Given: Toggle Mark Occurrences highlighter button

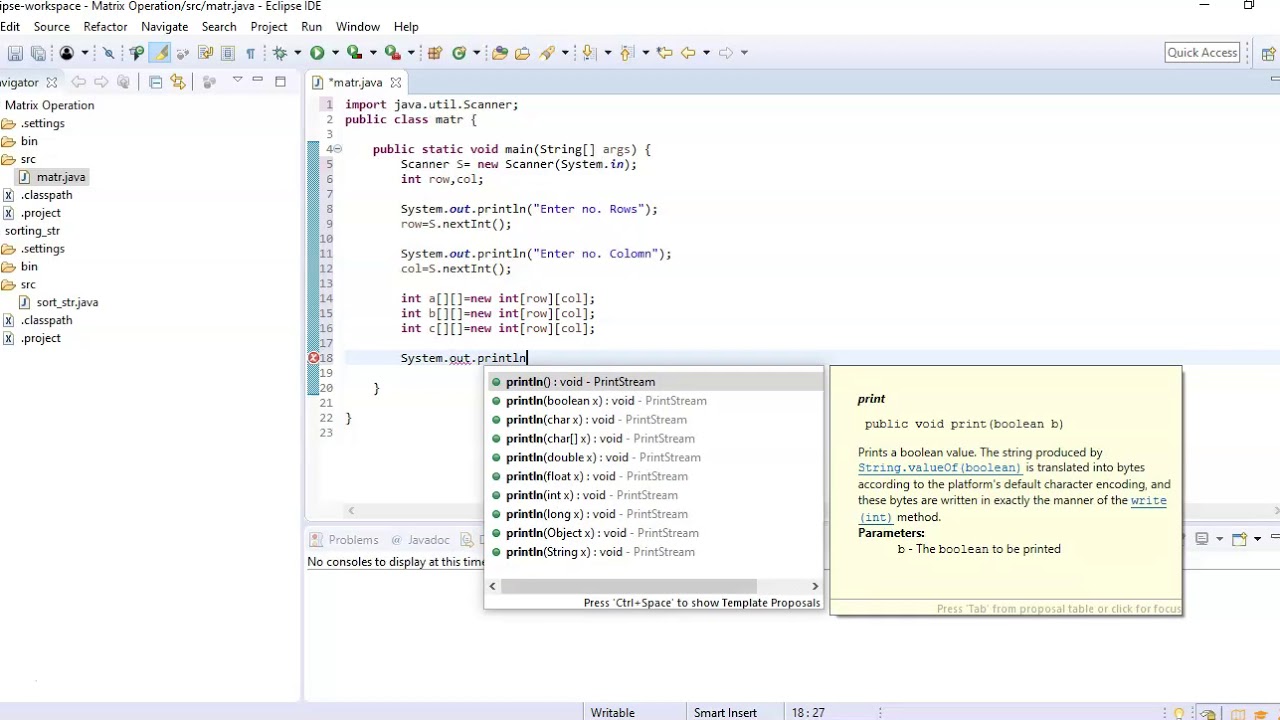Looking at the screenshot, I should [x=161, y=53].
